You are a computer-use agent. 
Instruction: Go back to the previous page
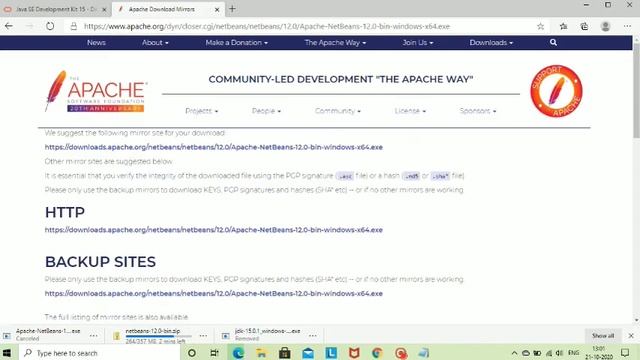[x=9, y=26]
